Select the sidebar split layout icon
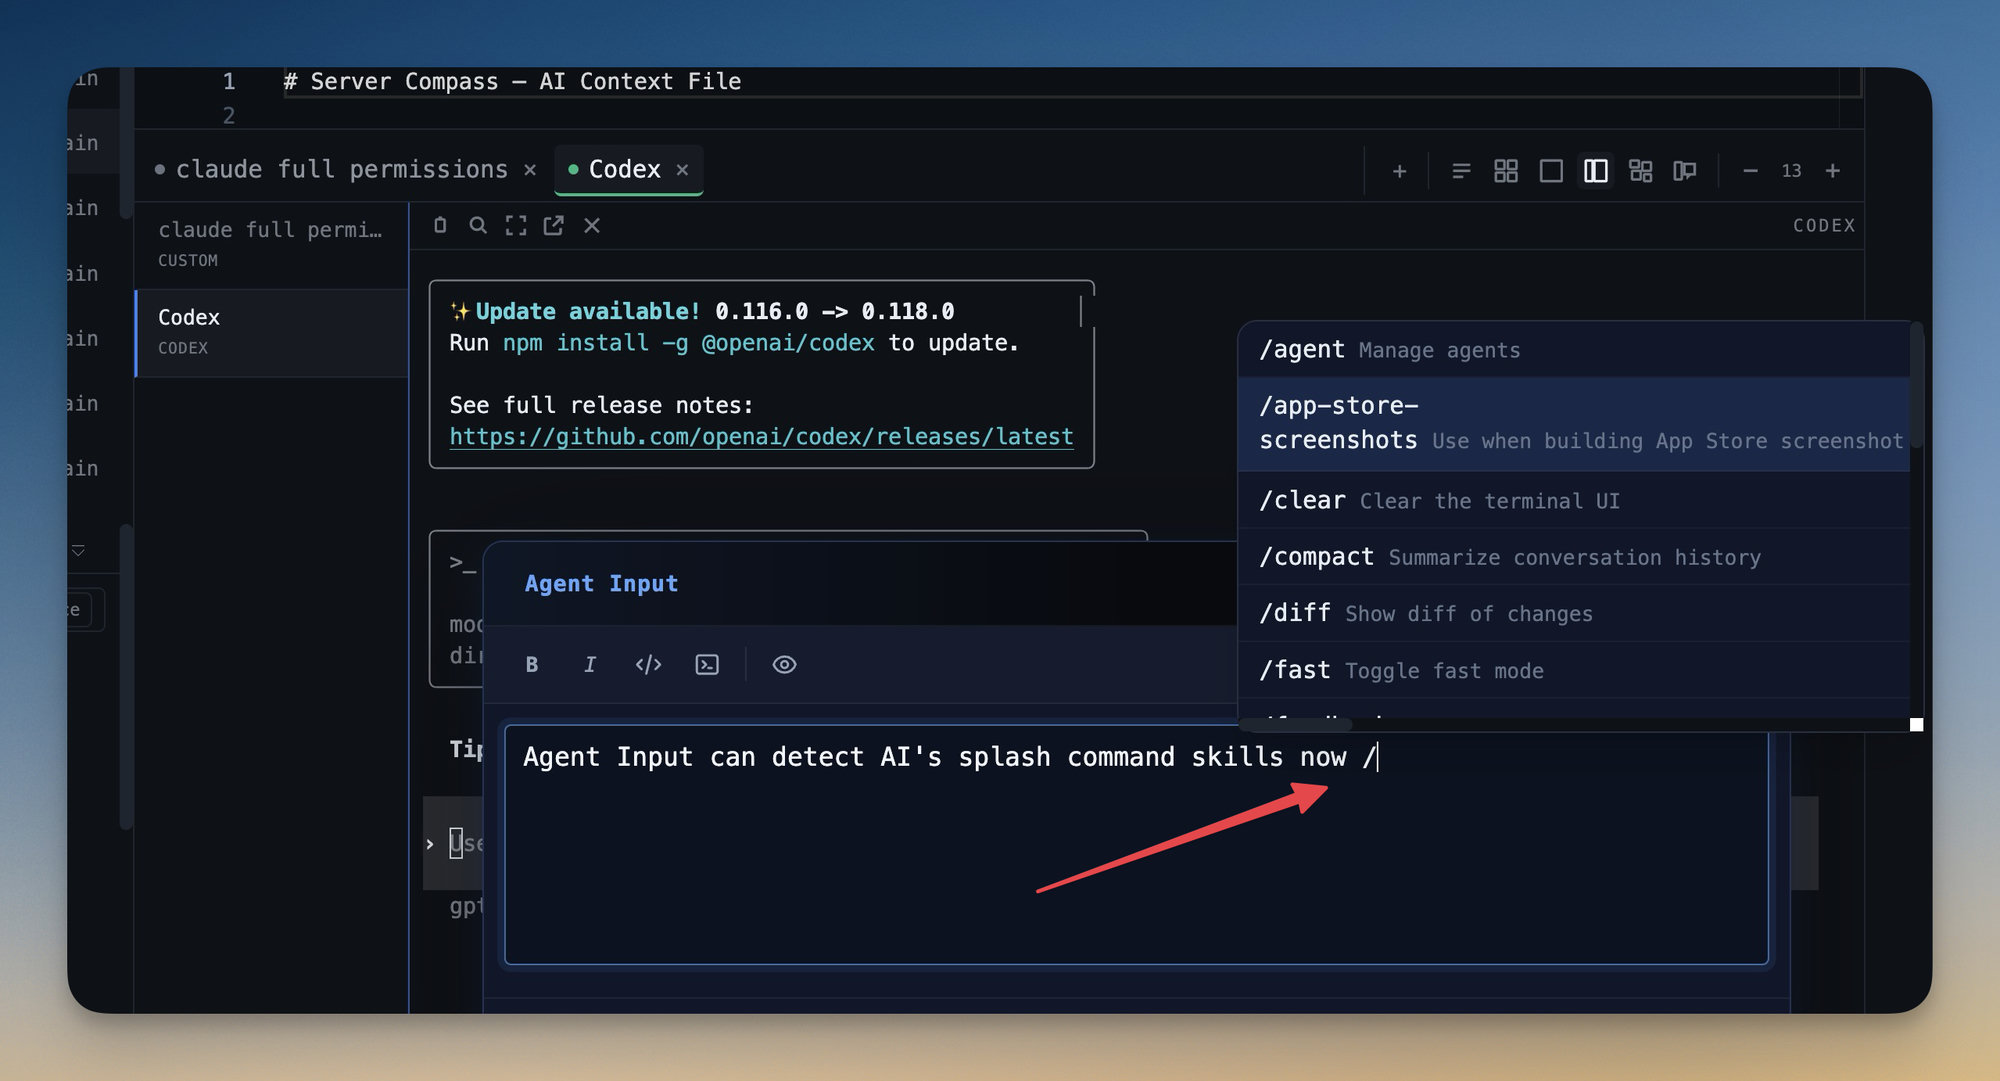 [x=1596, y=171]
